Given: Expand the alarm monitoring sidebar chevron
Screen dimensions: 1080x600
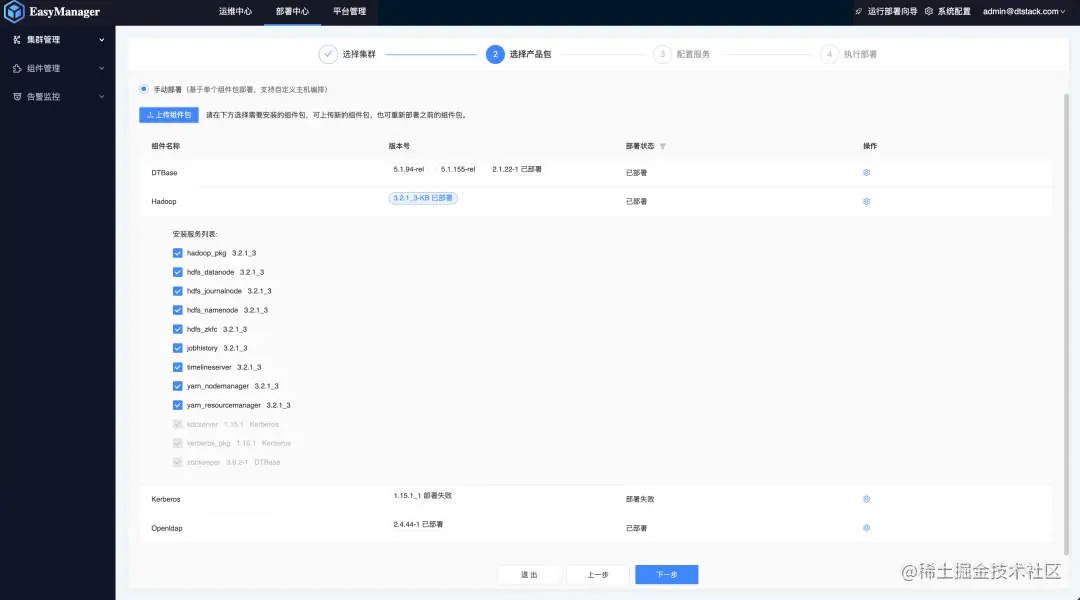Looking at the screenshot, I should click(102, 96).
